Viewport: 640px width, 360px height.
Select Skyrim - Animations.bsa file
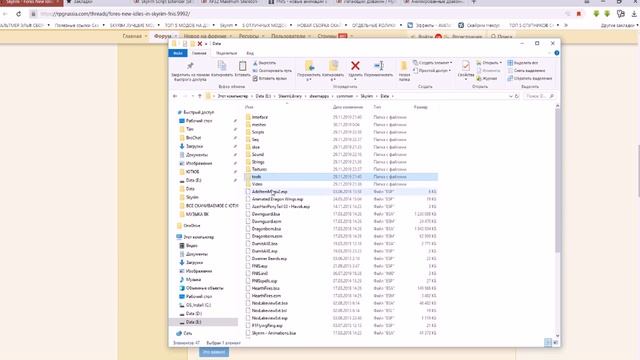click(x=273, y=333)
